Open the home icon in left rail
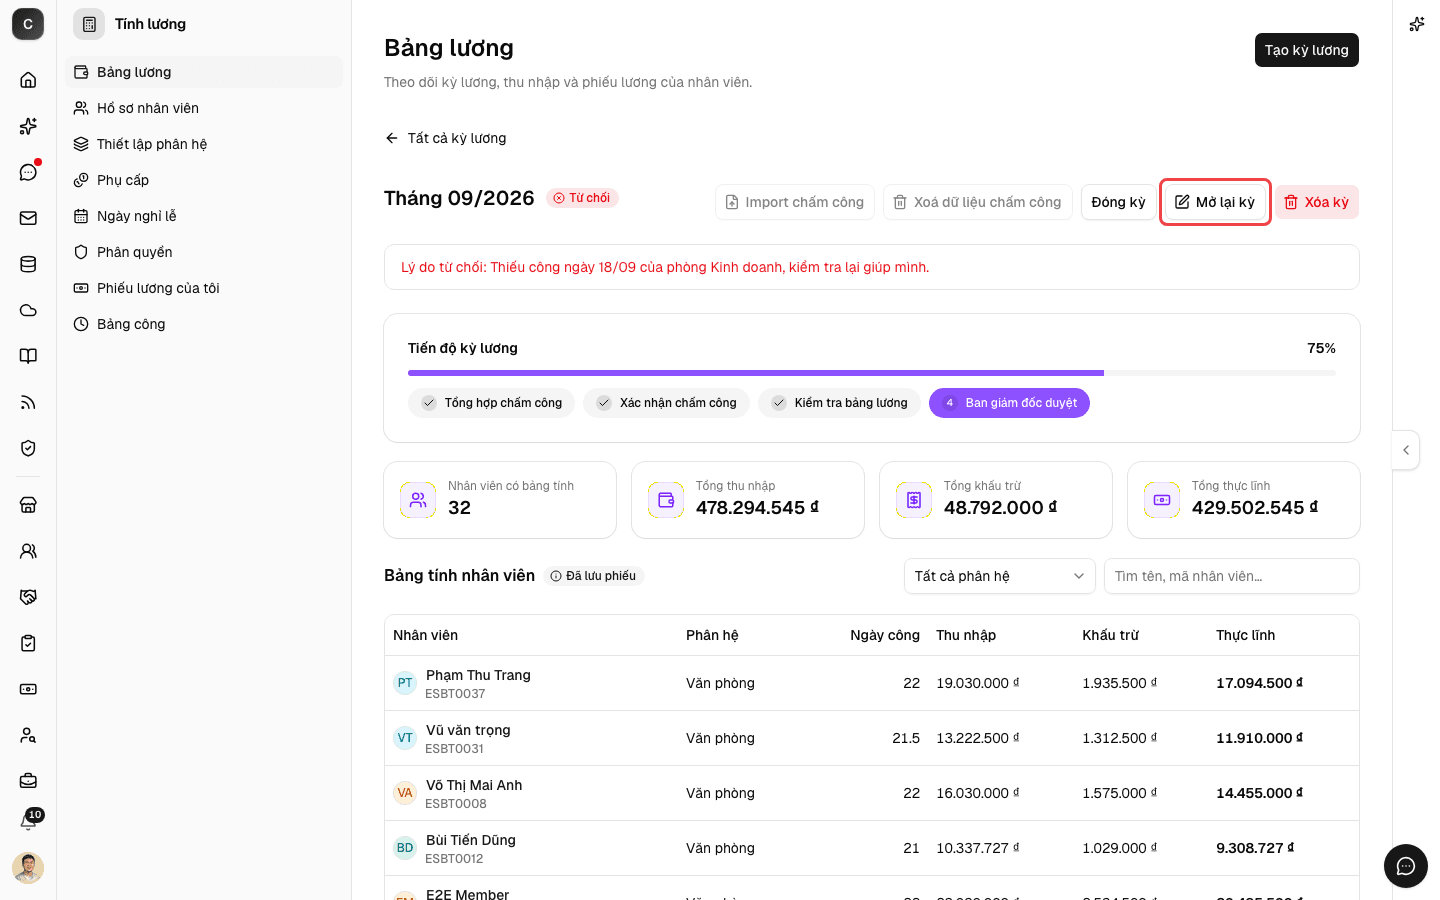Image resolution: width=1440 pixels, height=900 pixels. click(x=28, y=80)
